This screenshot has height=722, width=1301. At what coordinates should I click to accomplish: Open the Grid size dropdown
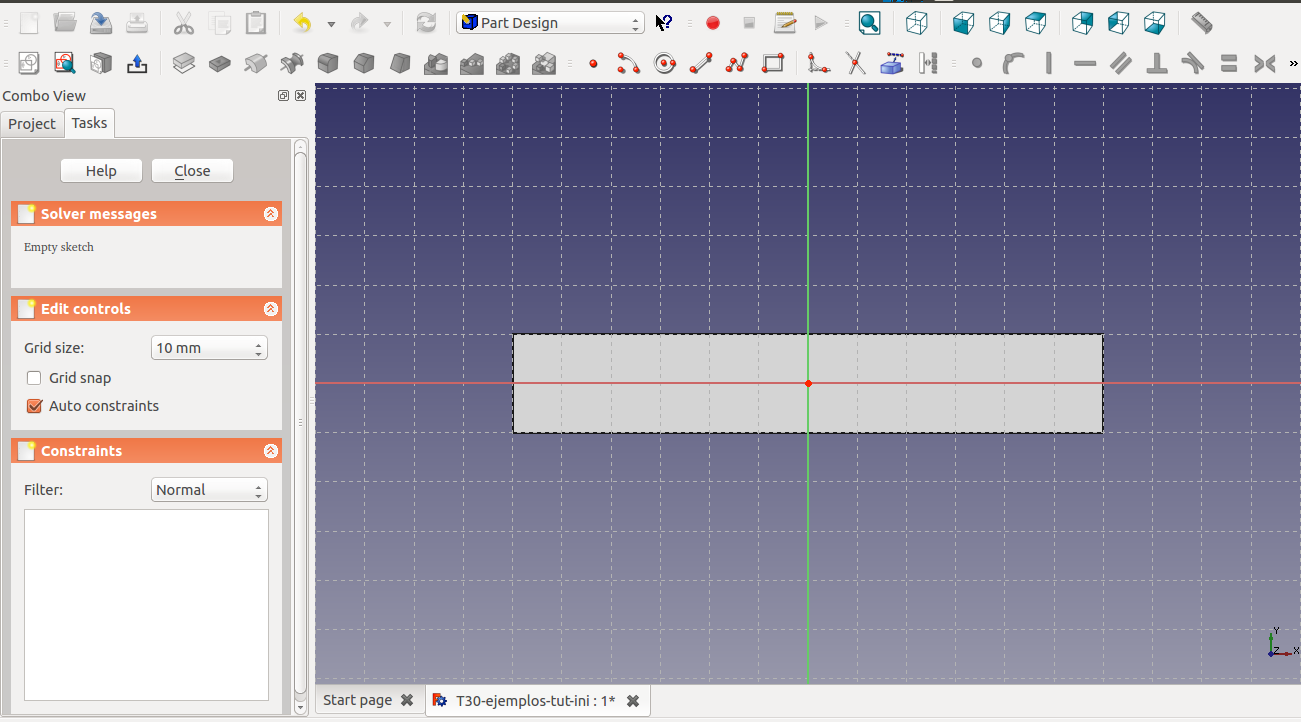point(209,348)
